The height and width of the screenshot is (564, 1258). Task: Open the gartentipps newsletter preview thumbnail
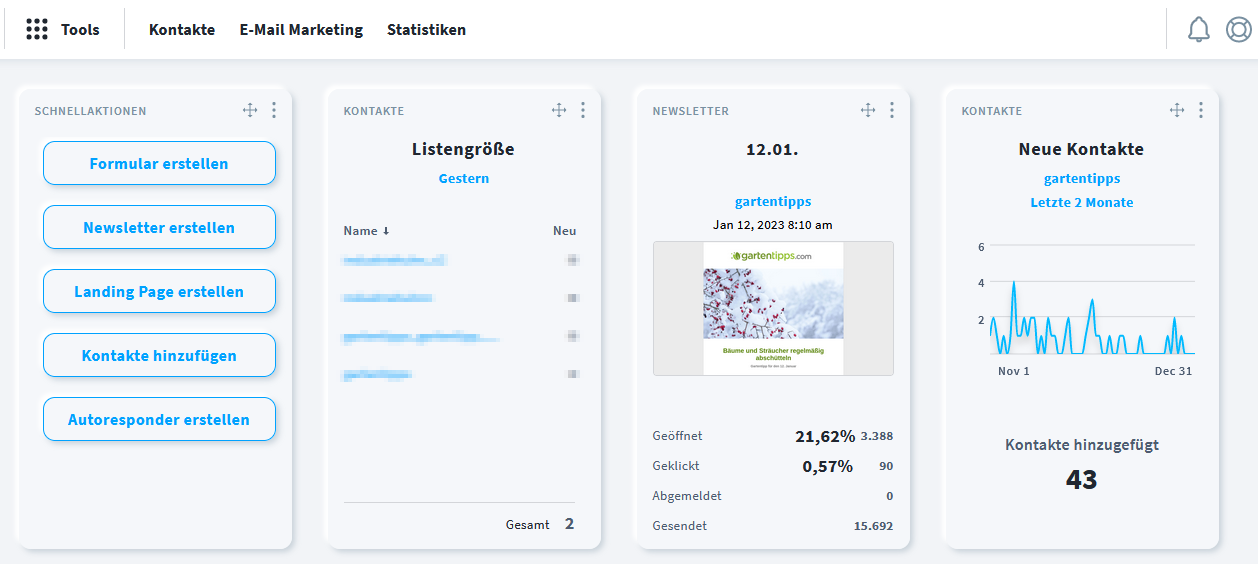(773, 308)
